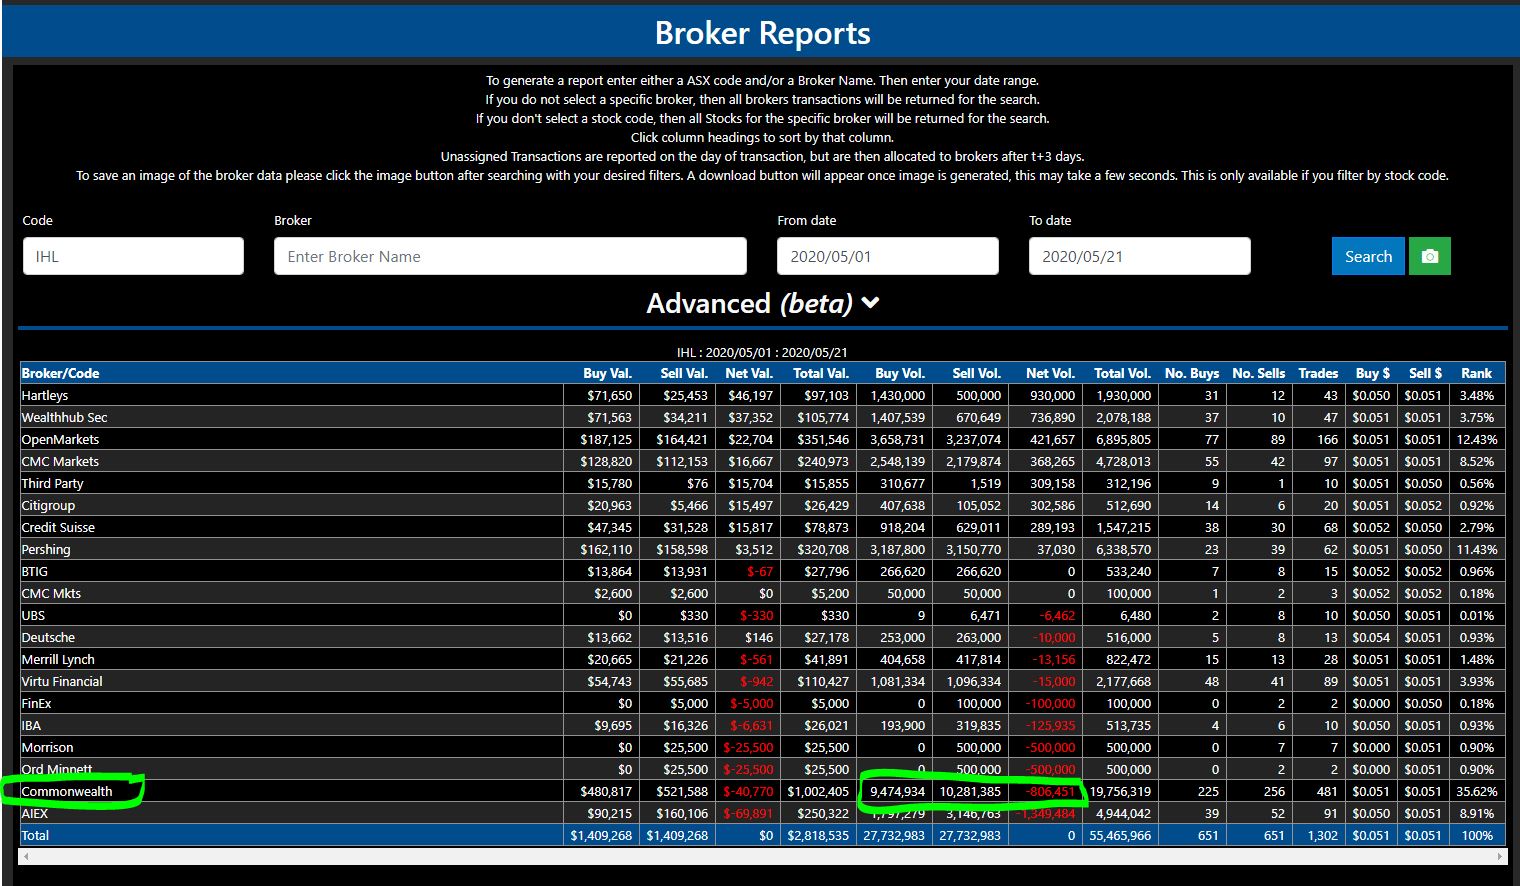The height and width of the screenshot is (886, 1520).
Task: Select the FinEx broker name
Action: tap(36, 703)
